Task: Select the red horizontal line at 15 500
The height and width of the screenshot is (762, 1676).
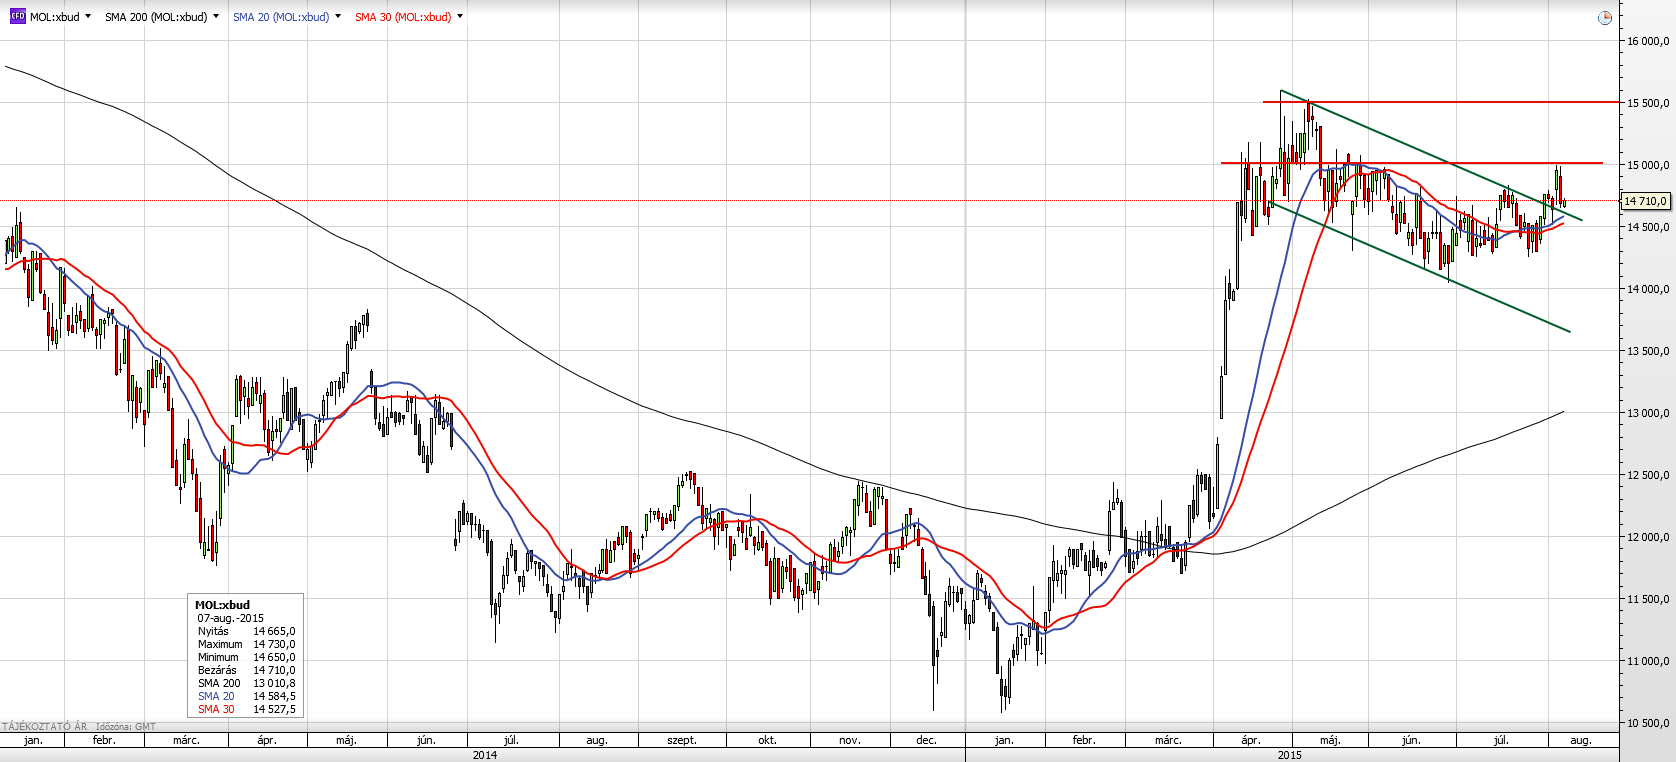Action: point(1440,102)
